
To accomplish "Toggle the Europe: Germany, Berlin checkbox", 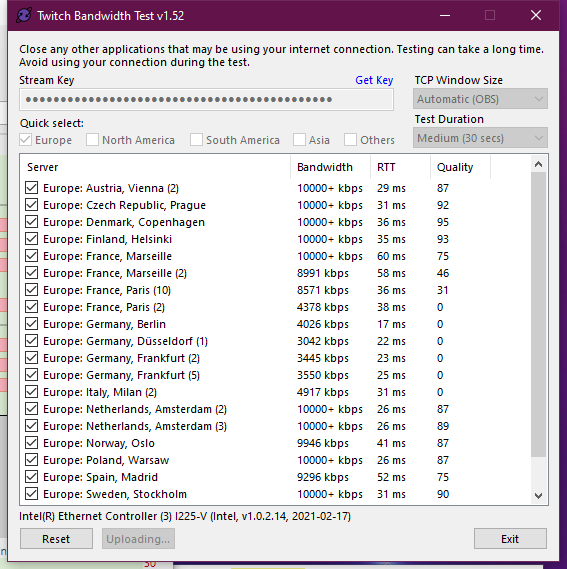I will point(32,324).
